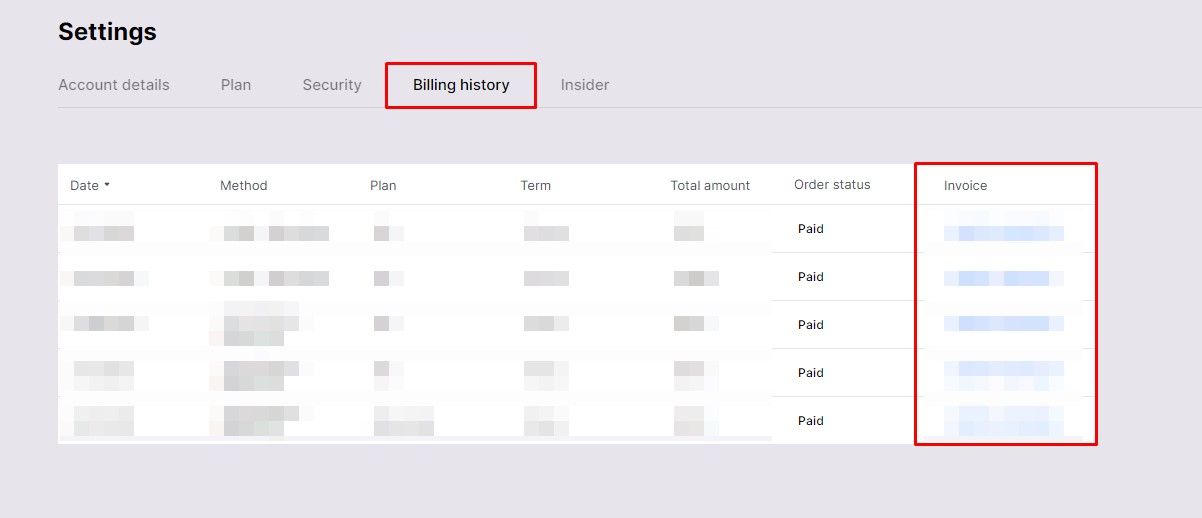The width and height of the screenshot is (1202, 518).
Task: Switch to the Plan settings tab
Action: pyautogui.click(x=236, y=85)
